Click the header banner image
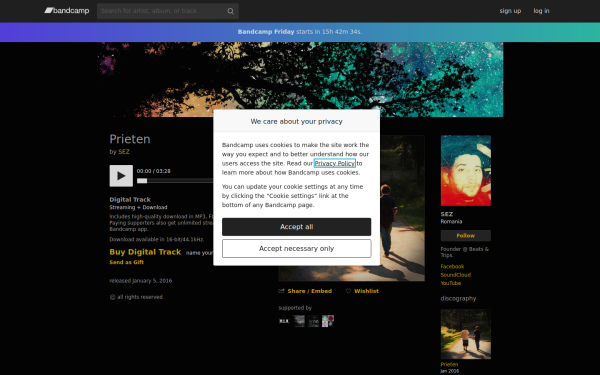The image size is (600, 375). 301,79
